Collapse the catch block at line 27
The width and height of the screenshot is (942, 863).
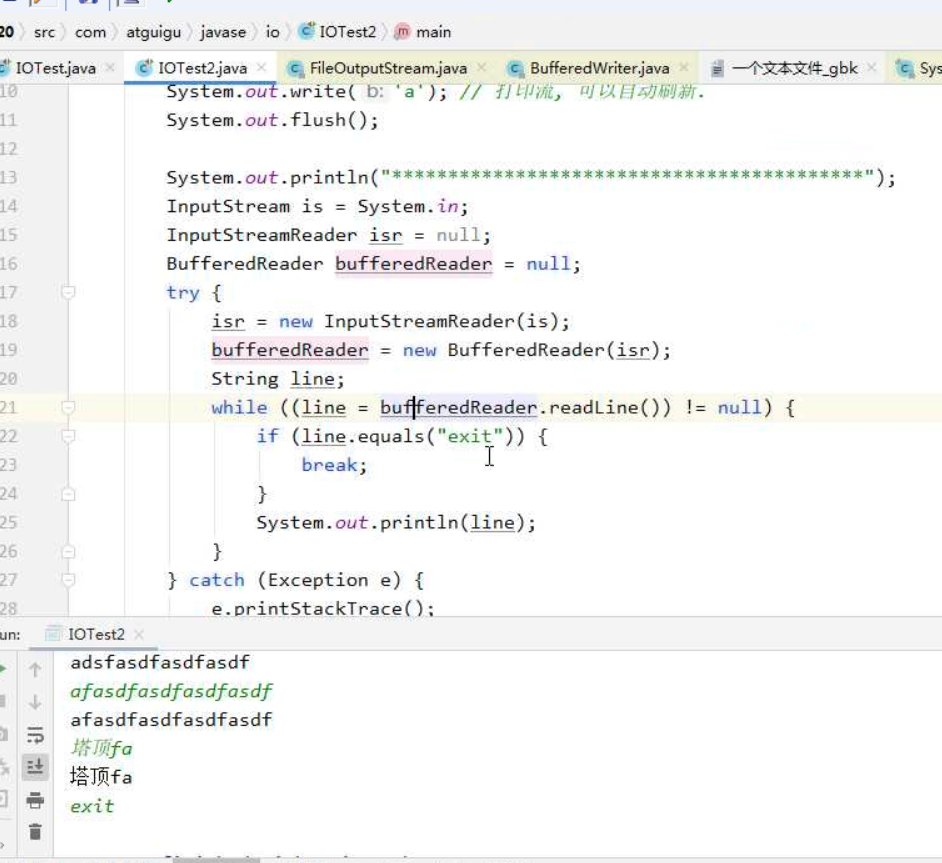[68, 580]
